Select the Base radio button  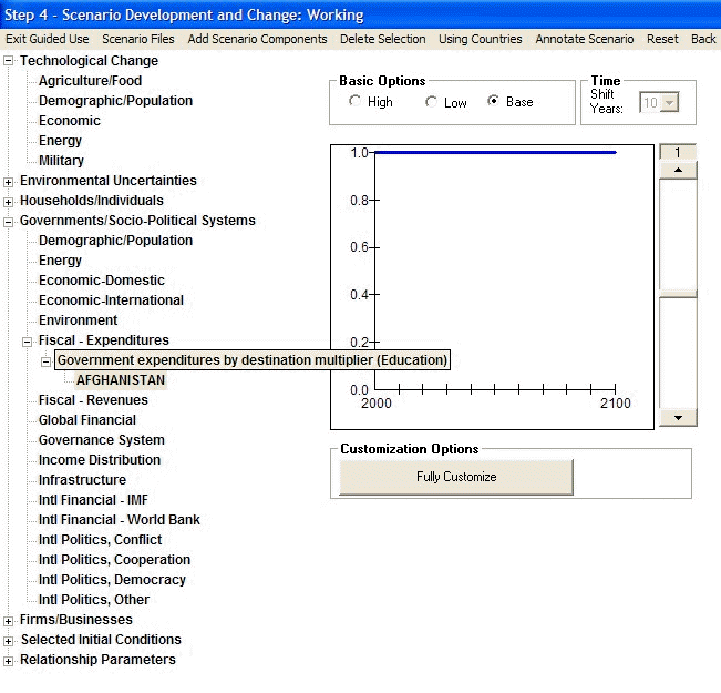pos(493,102)
